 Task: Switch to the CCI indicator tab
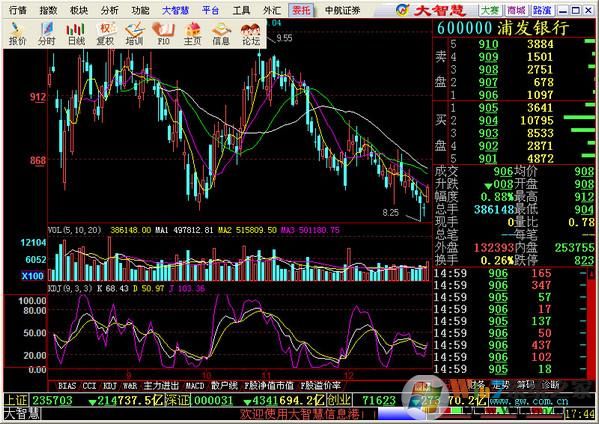click(90, 386)
